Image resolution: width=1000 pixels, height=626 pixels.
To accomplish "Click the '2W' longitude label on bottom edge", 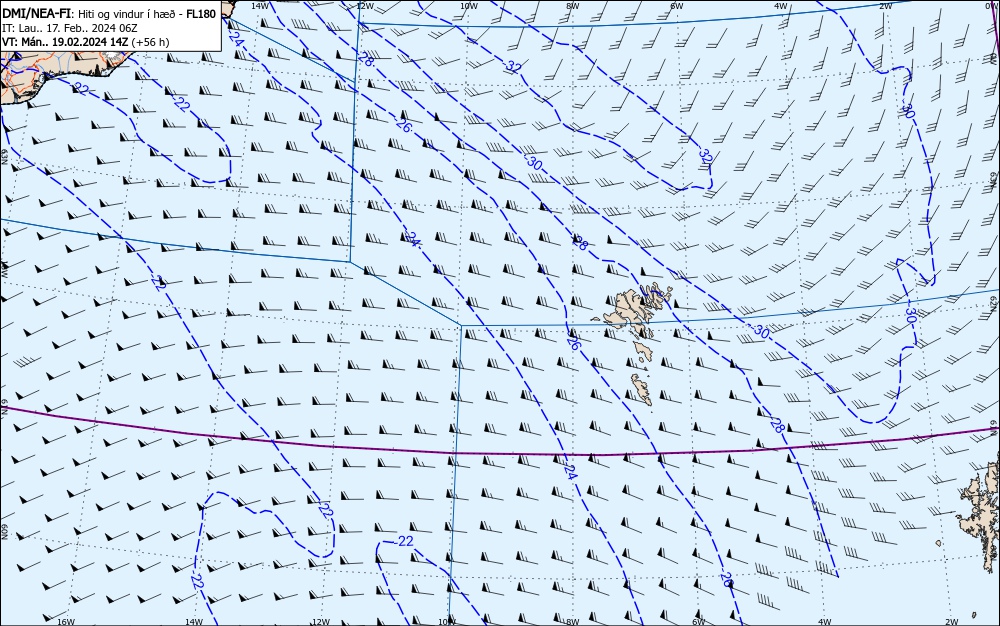I will point(952,622).
